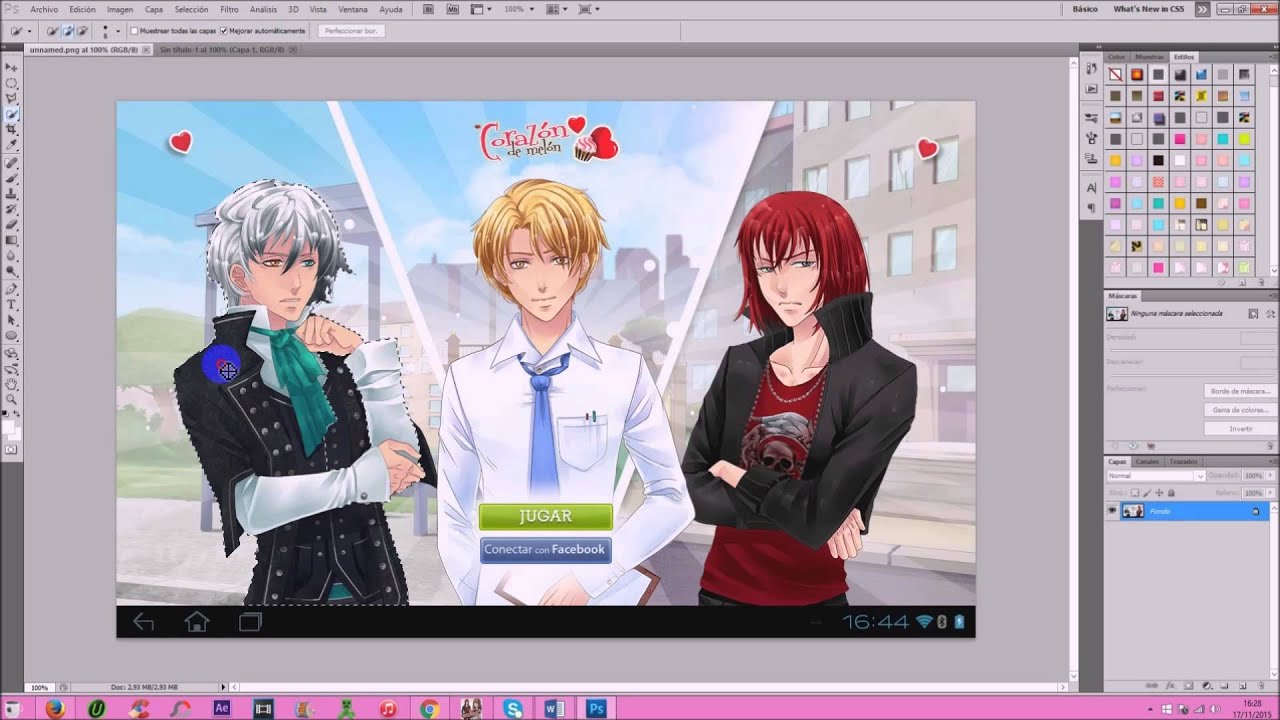The width and height of the screenshot is (1280, 720).
Task: Click the 'Borde de máscara...' button
Action: pyautogui.click(x=1240, y=391)
